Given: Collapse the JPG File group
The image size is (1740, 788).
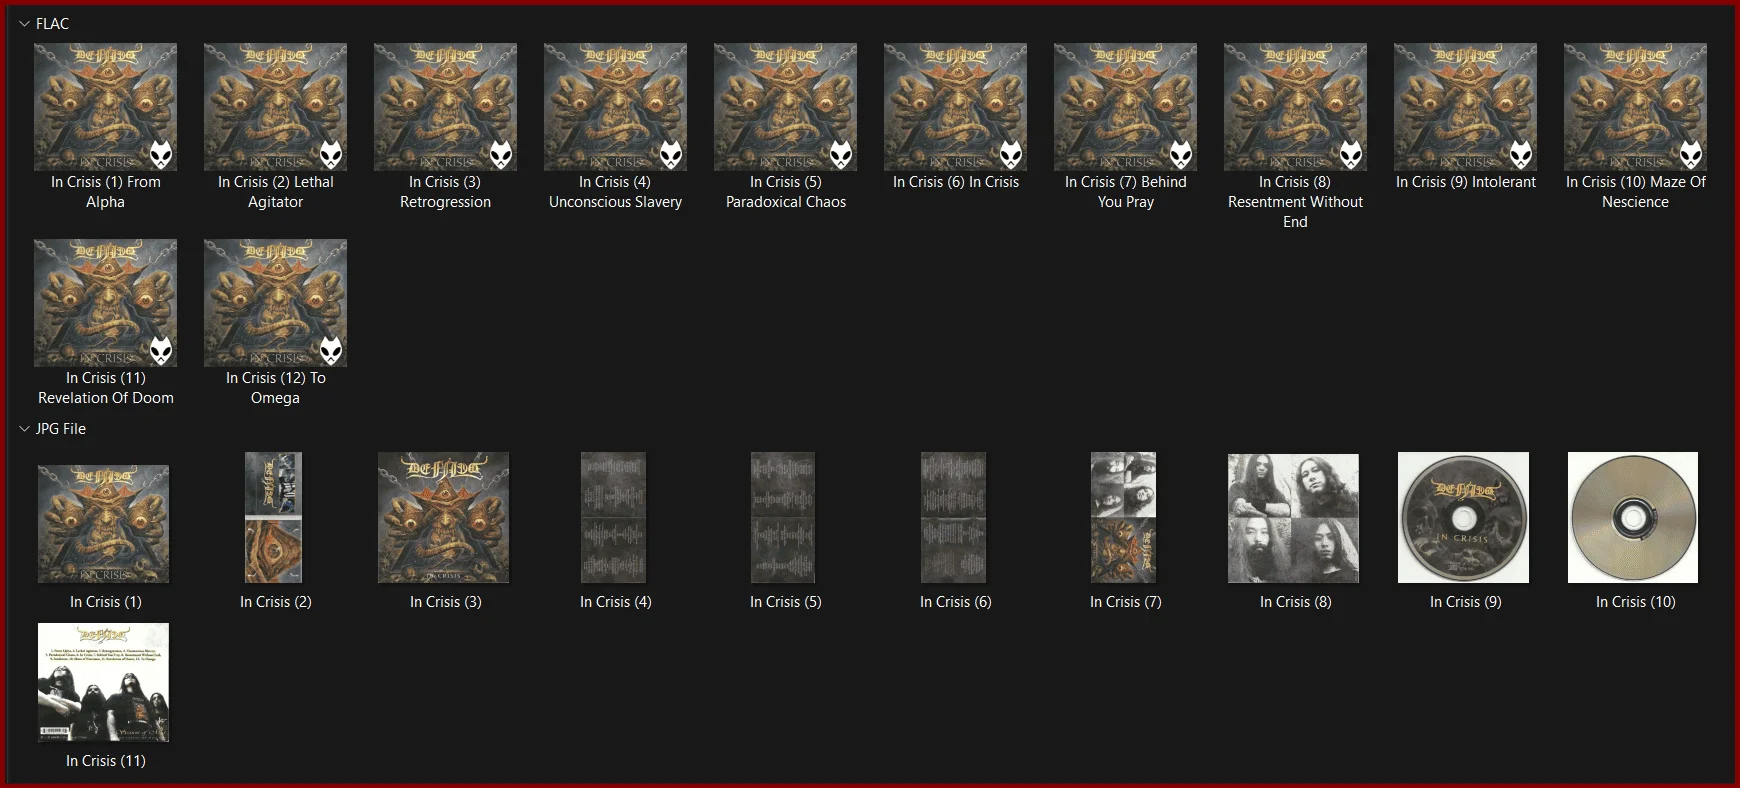Looking at the screenshot, I should (24, 429).
